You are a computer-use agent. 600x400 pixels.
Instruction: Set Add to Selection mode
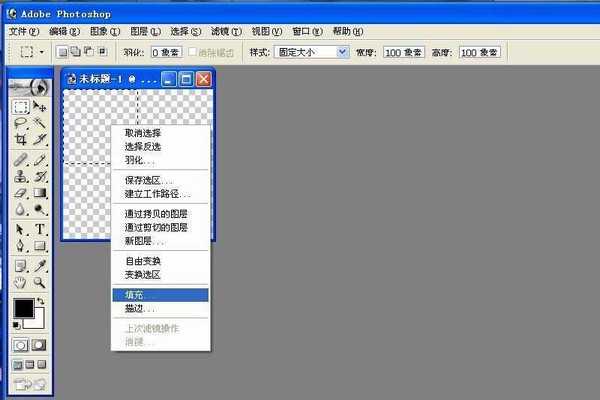coord(75,51)
